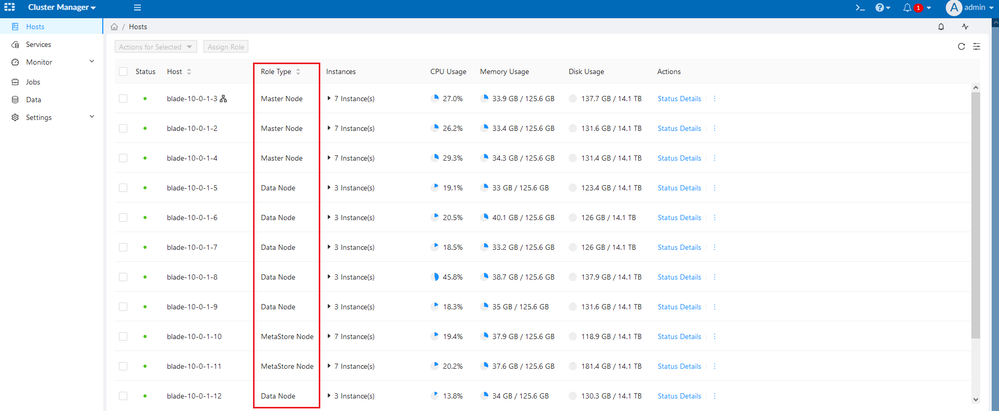Click the Hosts breadcrumb text
The width and height of the screenshot is (999, 411).
[x=138, y=27]
